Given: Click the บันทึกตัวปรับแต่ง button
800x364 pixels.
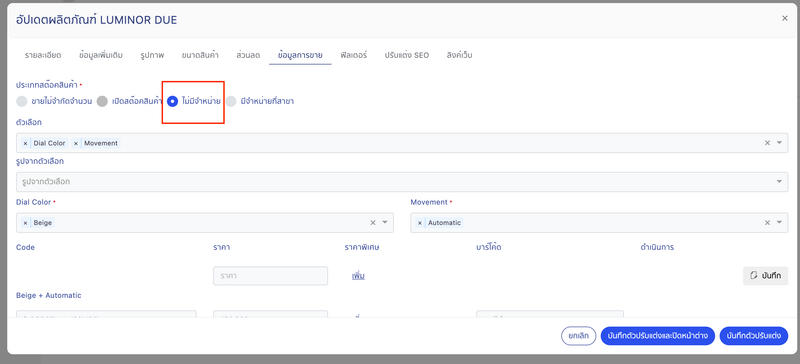Looking at the screenshot, I should (x=754, y=336).
